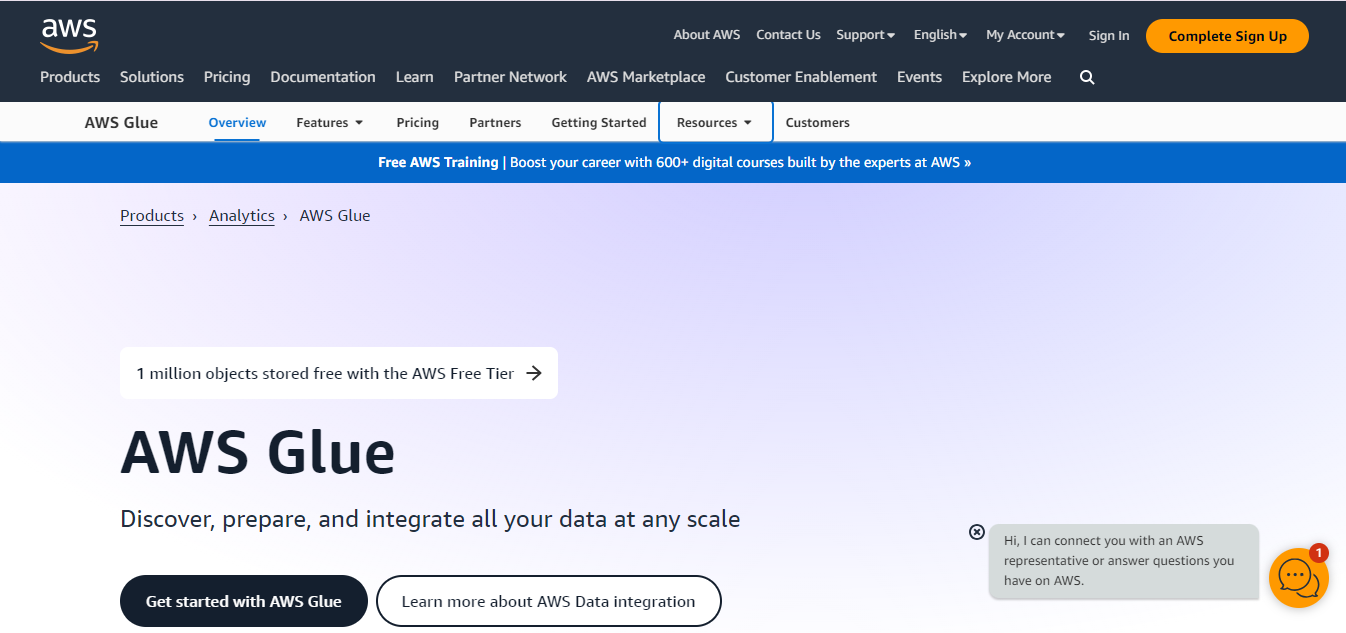The height and width of the screenshot is (633, 1346).
Task: Click the Complete Sign Up button
Action: (x=1227, y=36)
